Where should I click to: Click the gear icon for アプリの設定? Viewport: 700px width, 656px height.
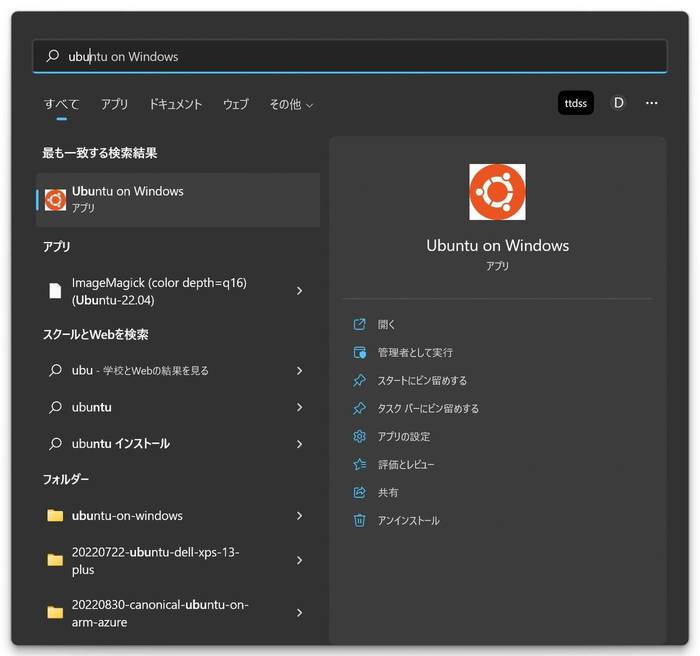(x=359, y=436)
